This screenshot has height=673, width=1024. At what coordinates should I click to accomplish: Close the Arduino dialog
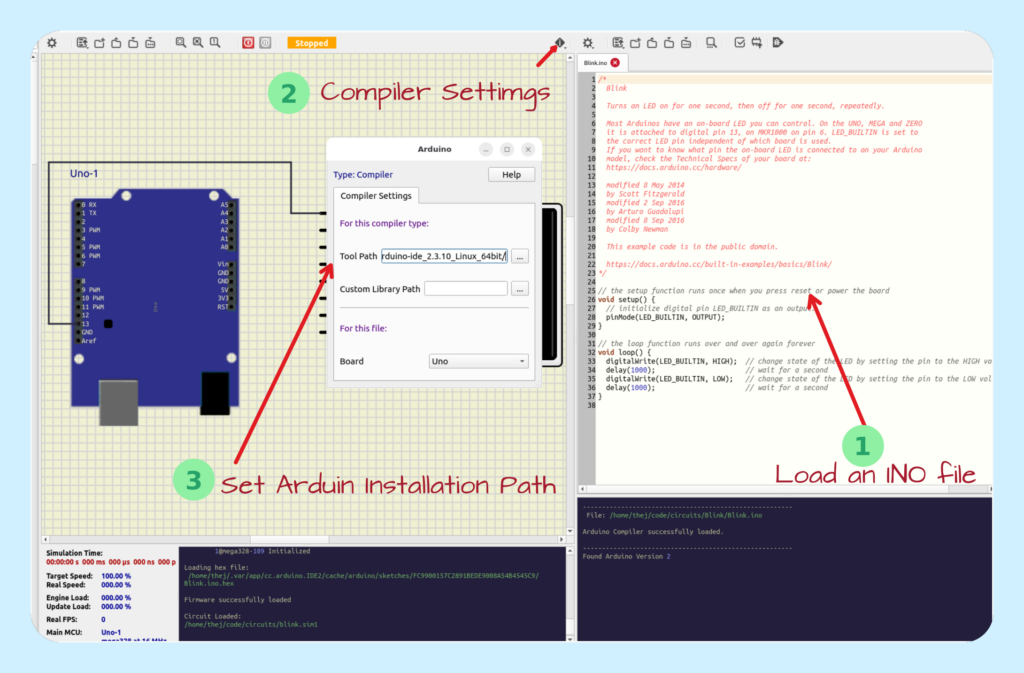528,149
